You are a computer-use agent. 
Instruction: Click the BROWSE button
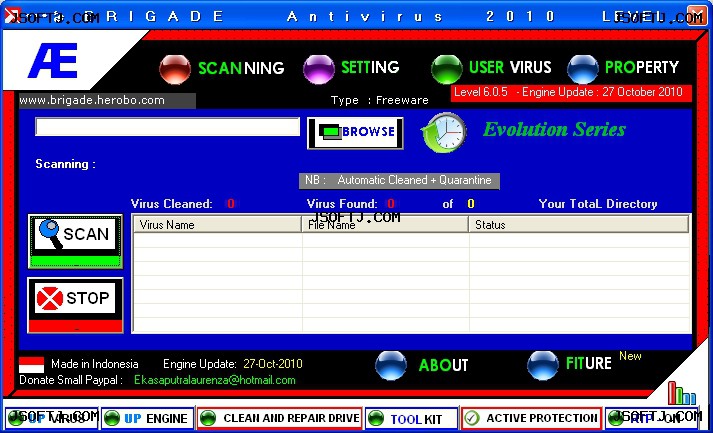click(355, 133)
